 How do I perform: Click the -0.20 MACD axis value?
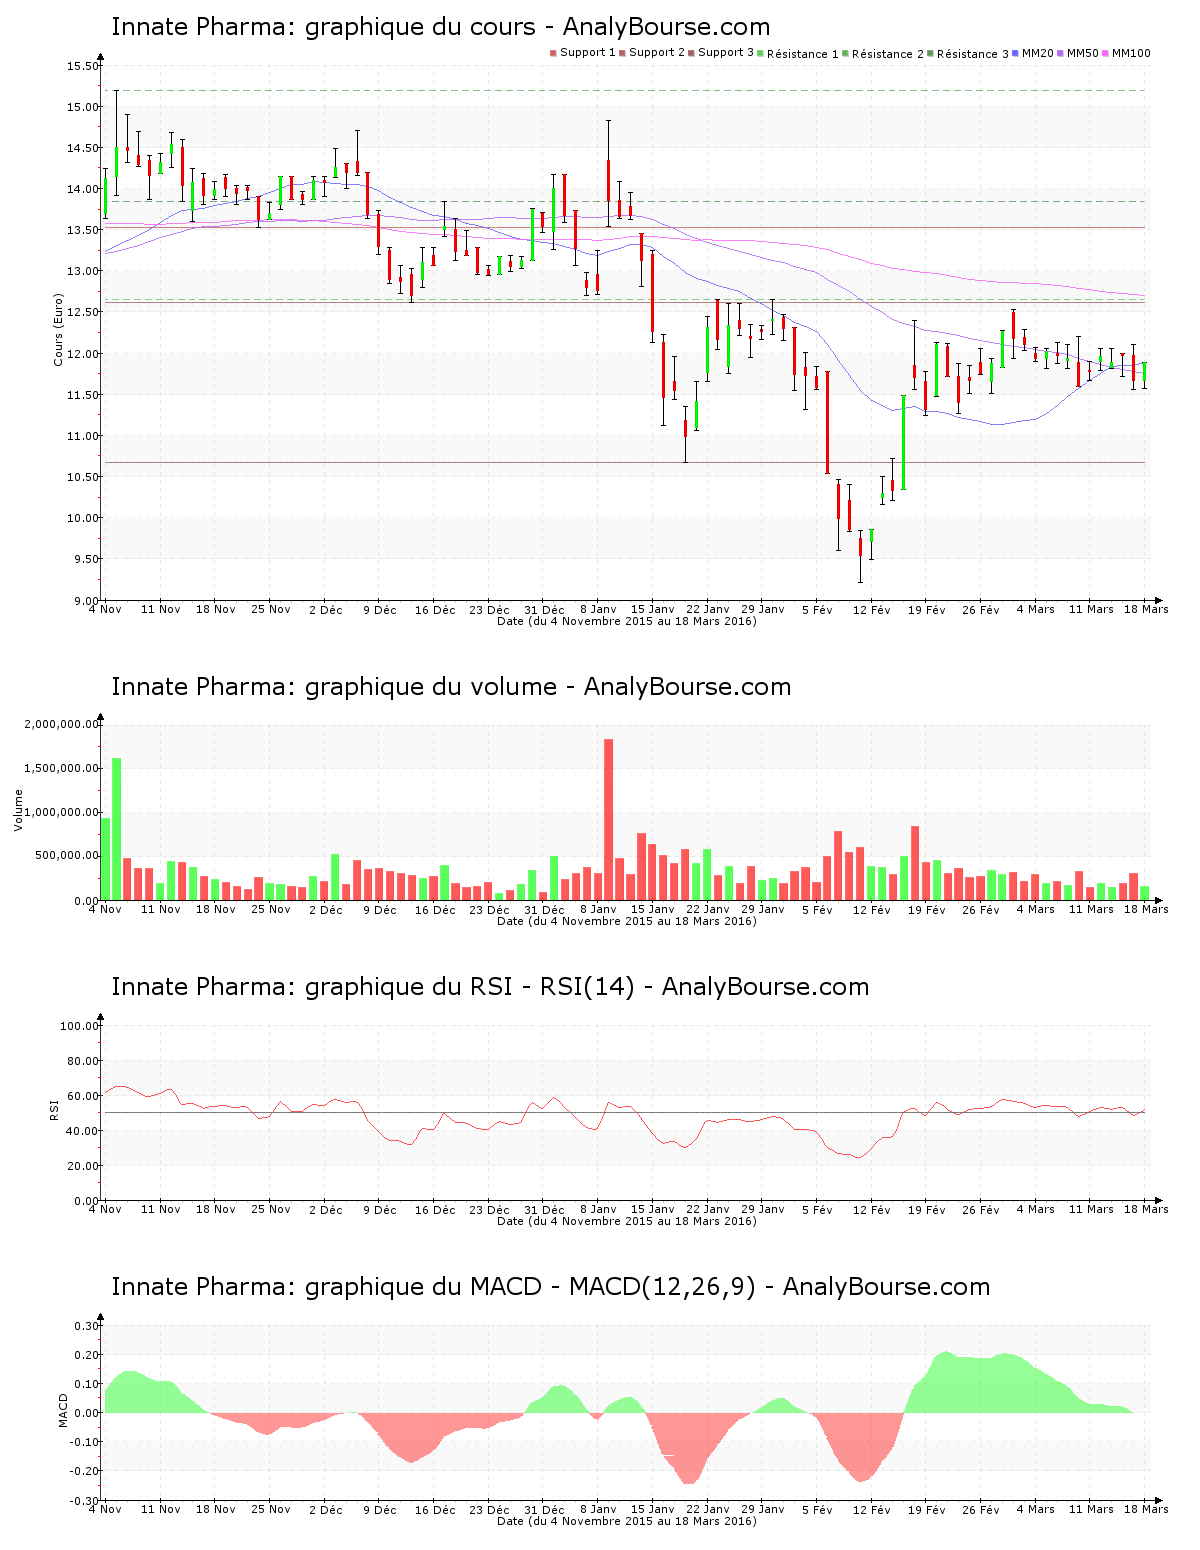click(86, 1471)
